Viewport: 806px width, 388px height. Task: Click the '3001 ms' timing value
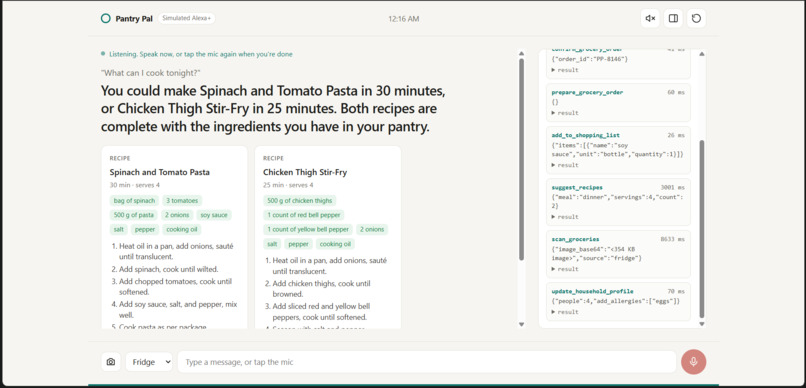672,188
